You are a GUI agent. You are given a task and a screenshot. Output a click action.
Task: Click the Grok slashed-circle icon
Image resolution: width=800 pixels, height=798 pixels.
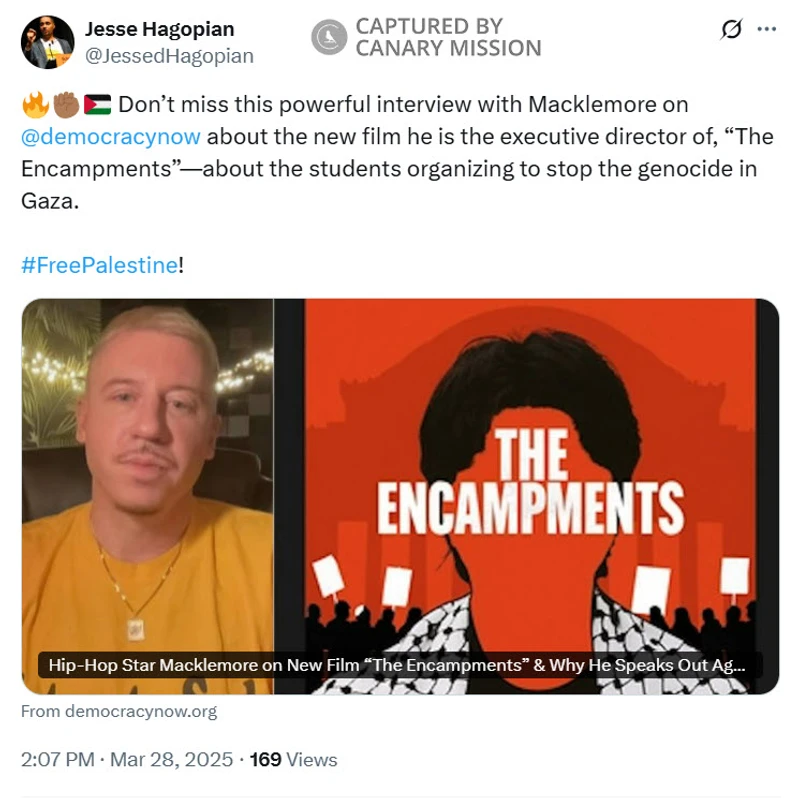[731, 29]
